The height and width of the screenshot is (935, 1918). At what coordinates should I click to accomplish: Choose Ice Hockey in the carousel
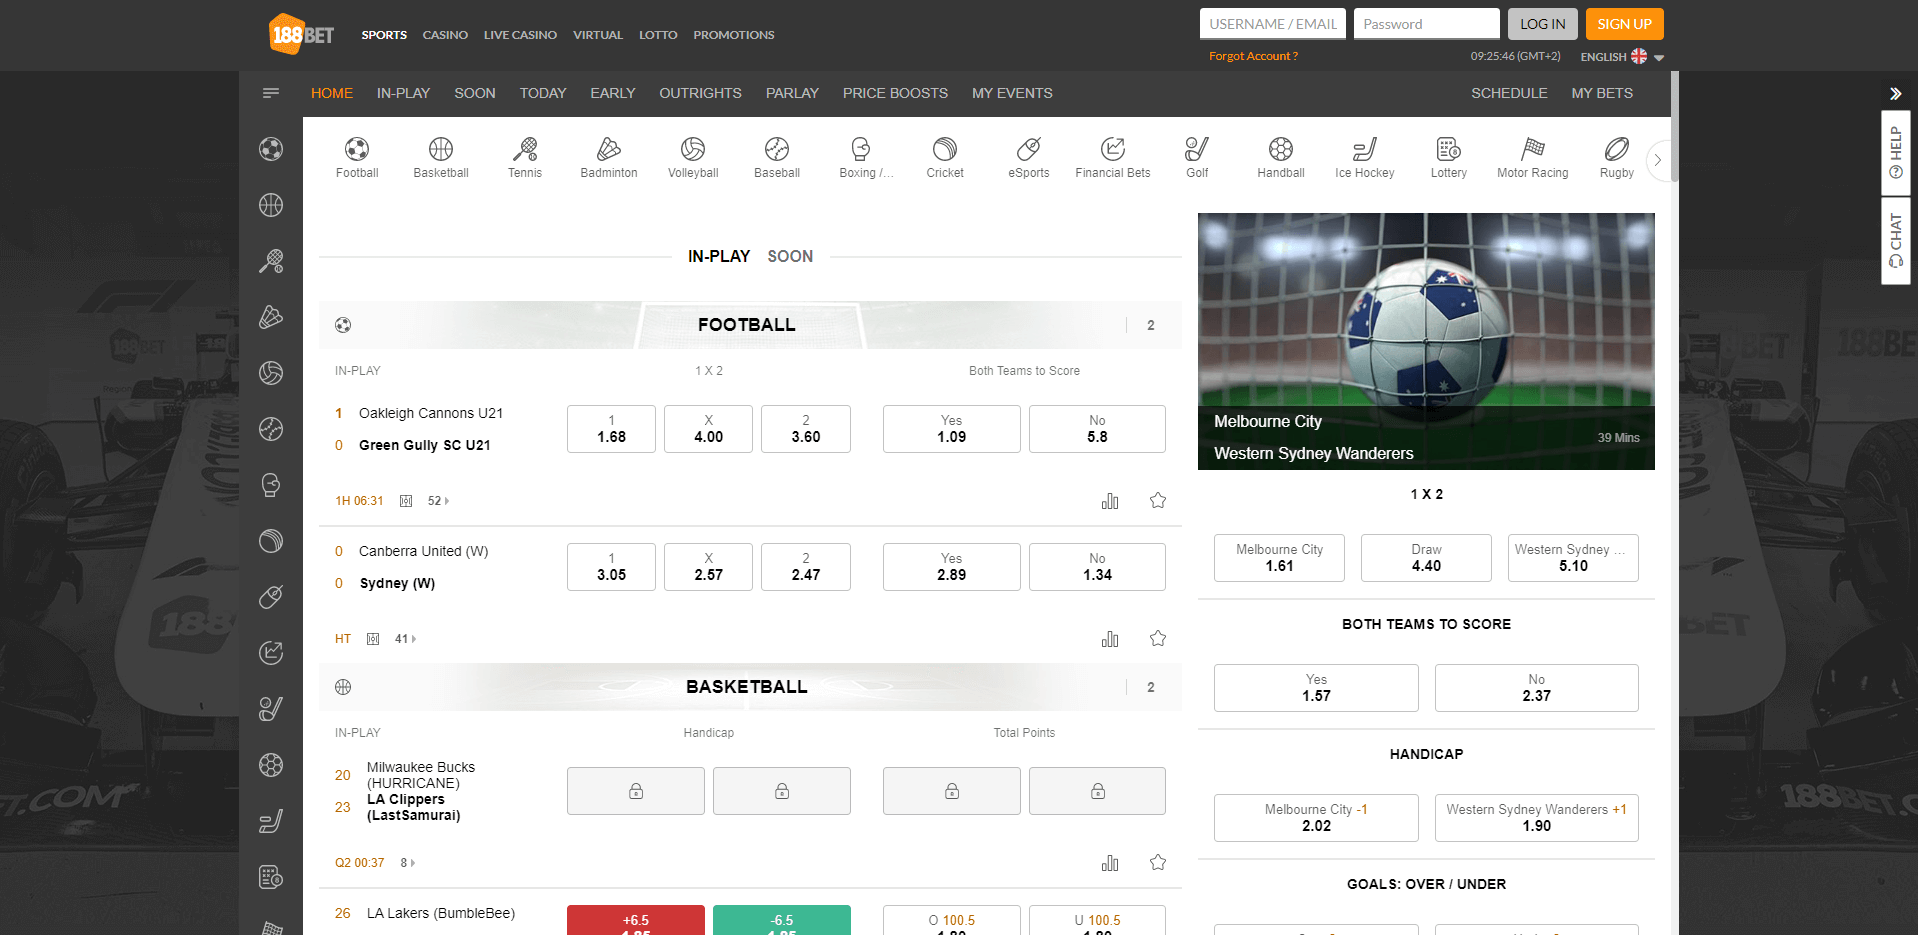1365,158
